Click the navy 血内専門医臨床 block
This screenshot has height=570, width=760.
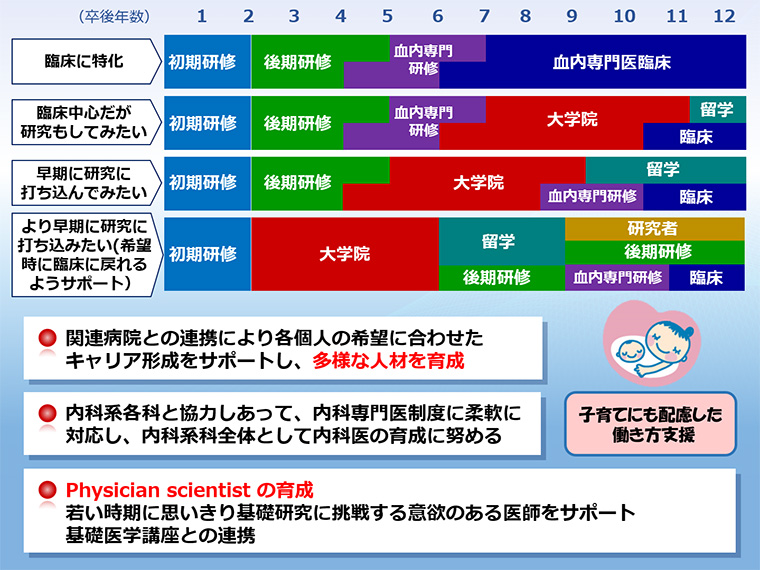coord(612,62)
